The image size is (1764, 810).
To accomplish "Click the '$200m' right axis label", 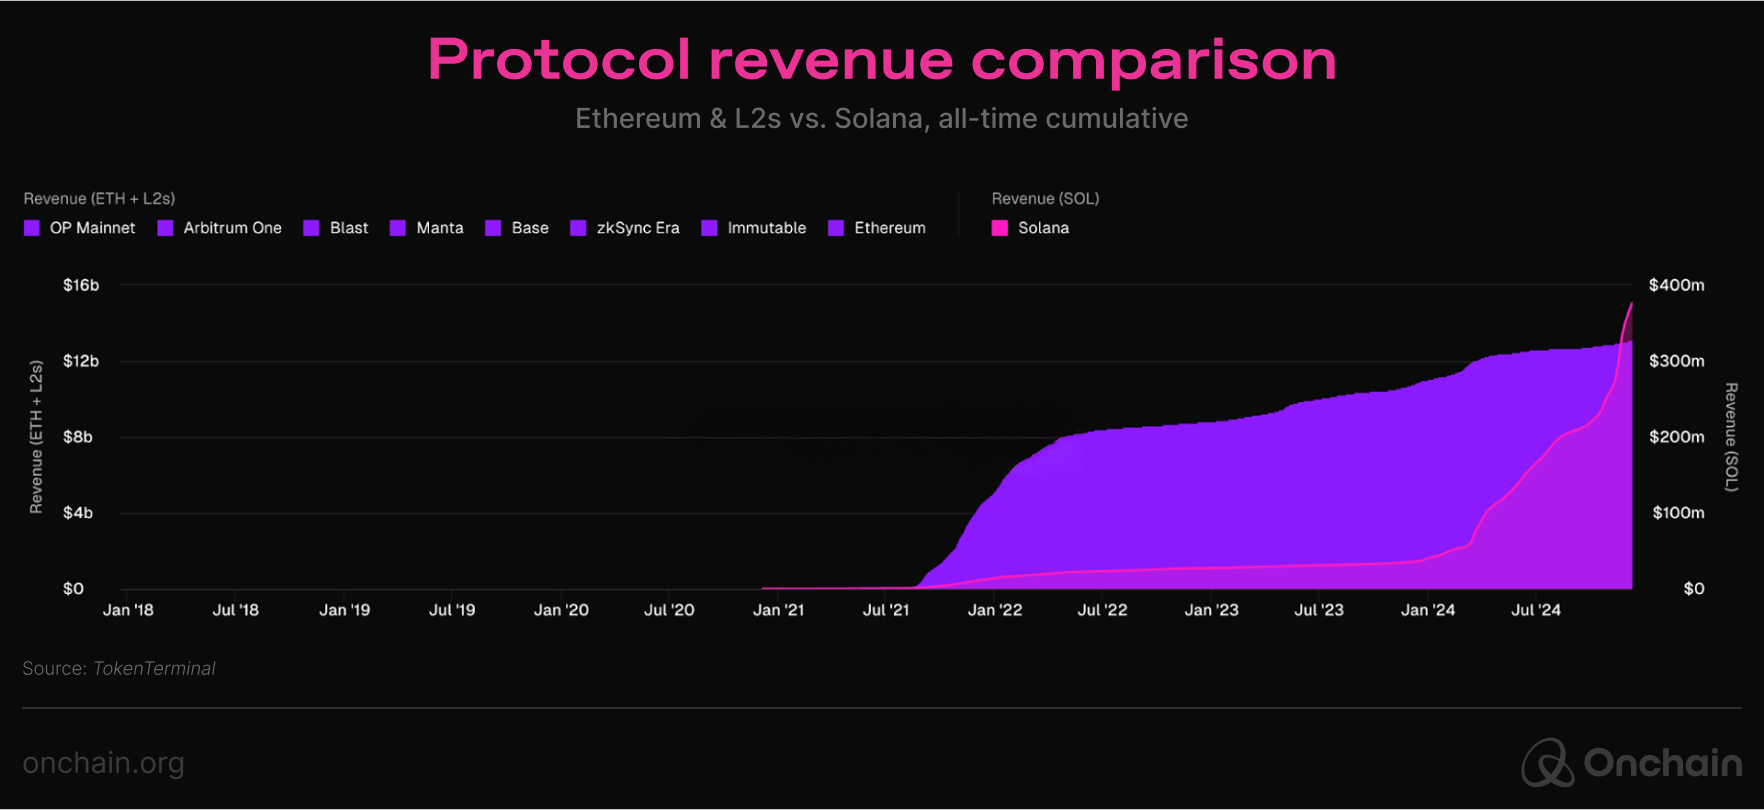I will [x=1676, y=437].
